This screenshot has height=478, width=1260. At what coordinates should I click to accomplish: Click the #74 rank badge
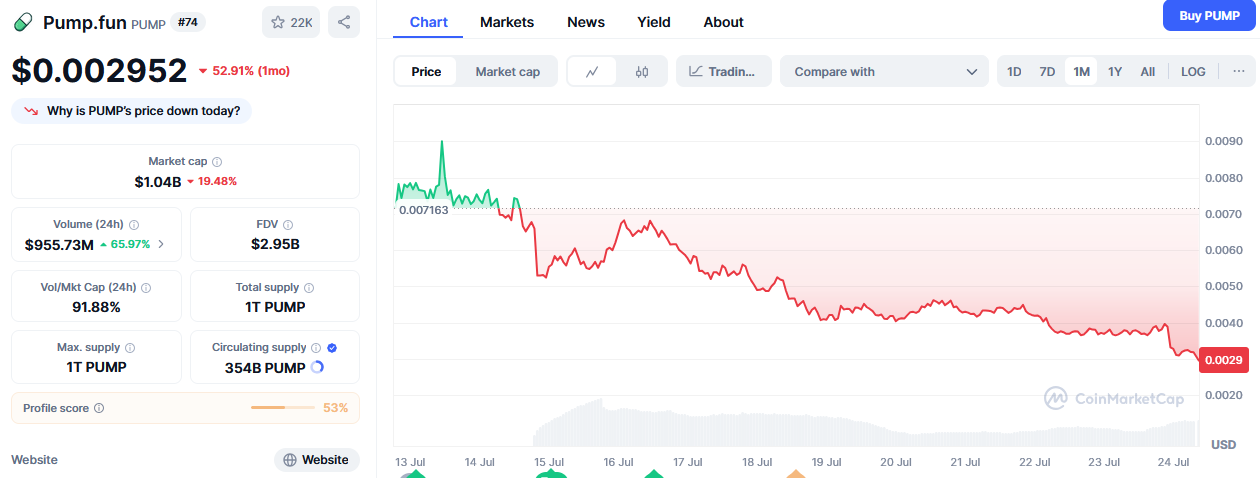(187, 22)
